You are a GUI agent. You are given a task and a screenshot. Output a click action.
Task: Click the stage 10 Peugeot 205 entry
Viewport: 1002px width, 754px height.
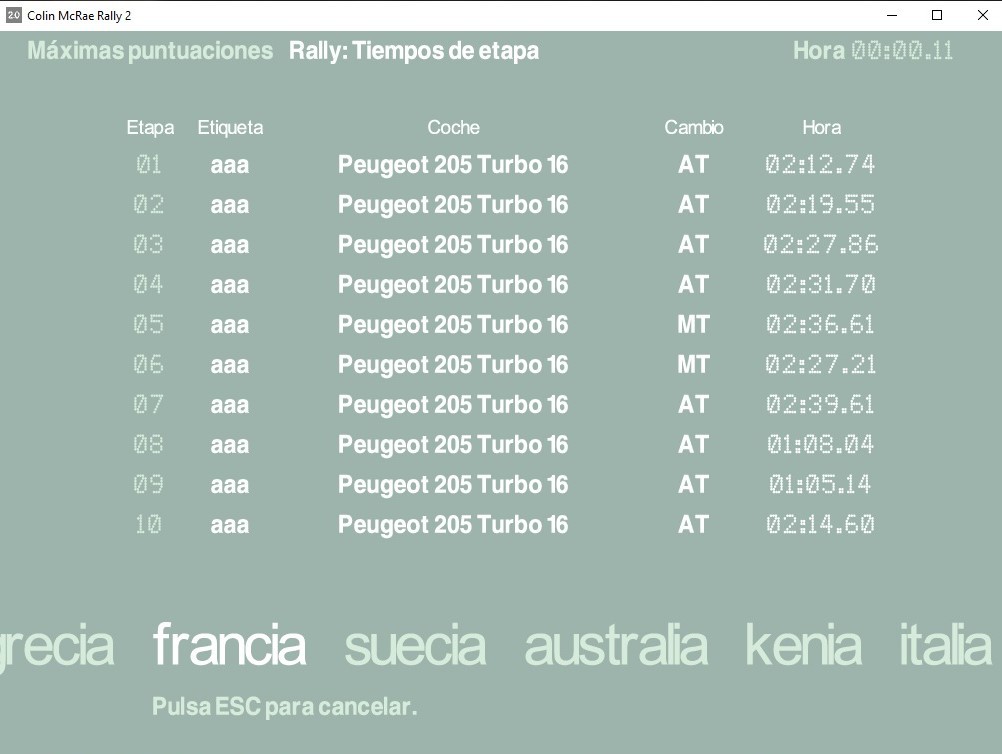pyautogui.click(x=453, y=524)
